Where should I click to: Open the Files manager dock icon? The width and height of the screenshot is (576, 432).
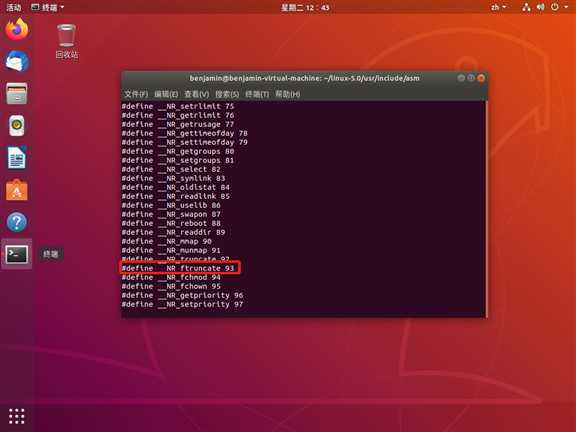[17, 93]
